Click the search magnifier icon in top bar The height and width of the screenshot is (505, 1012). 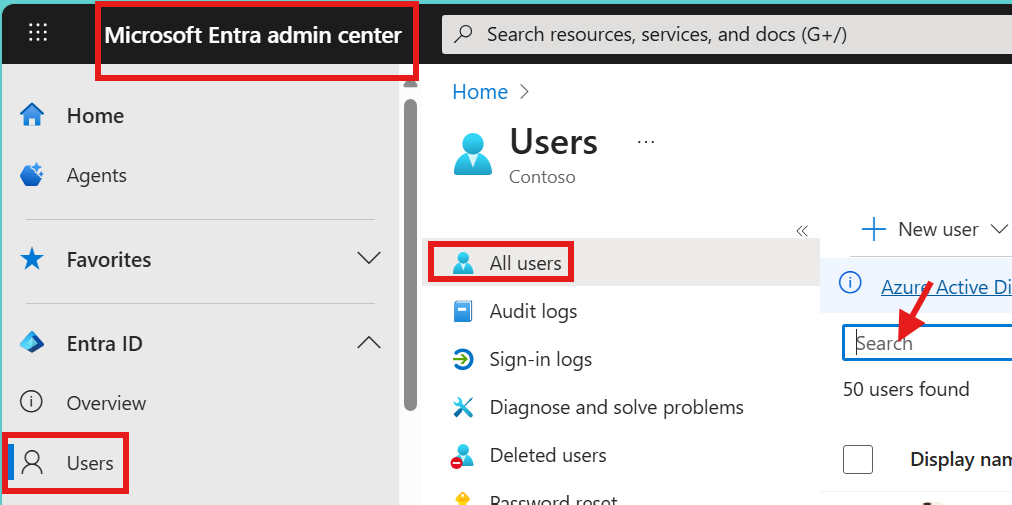pos(463,34)
